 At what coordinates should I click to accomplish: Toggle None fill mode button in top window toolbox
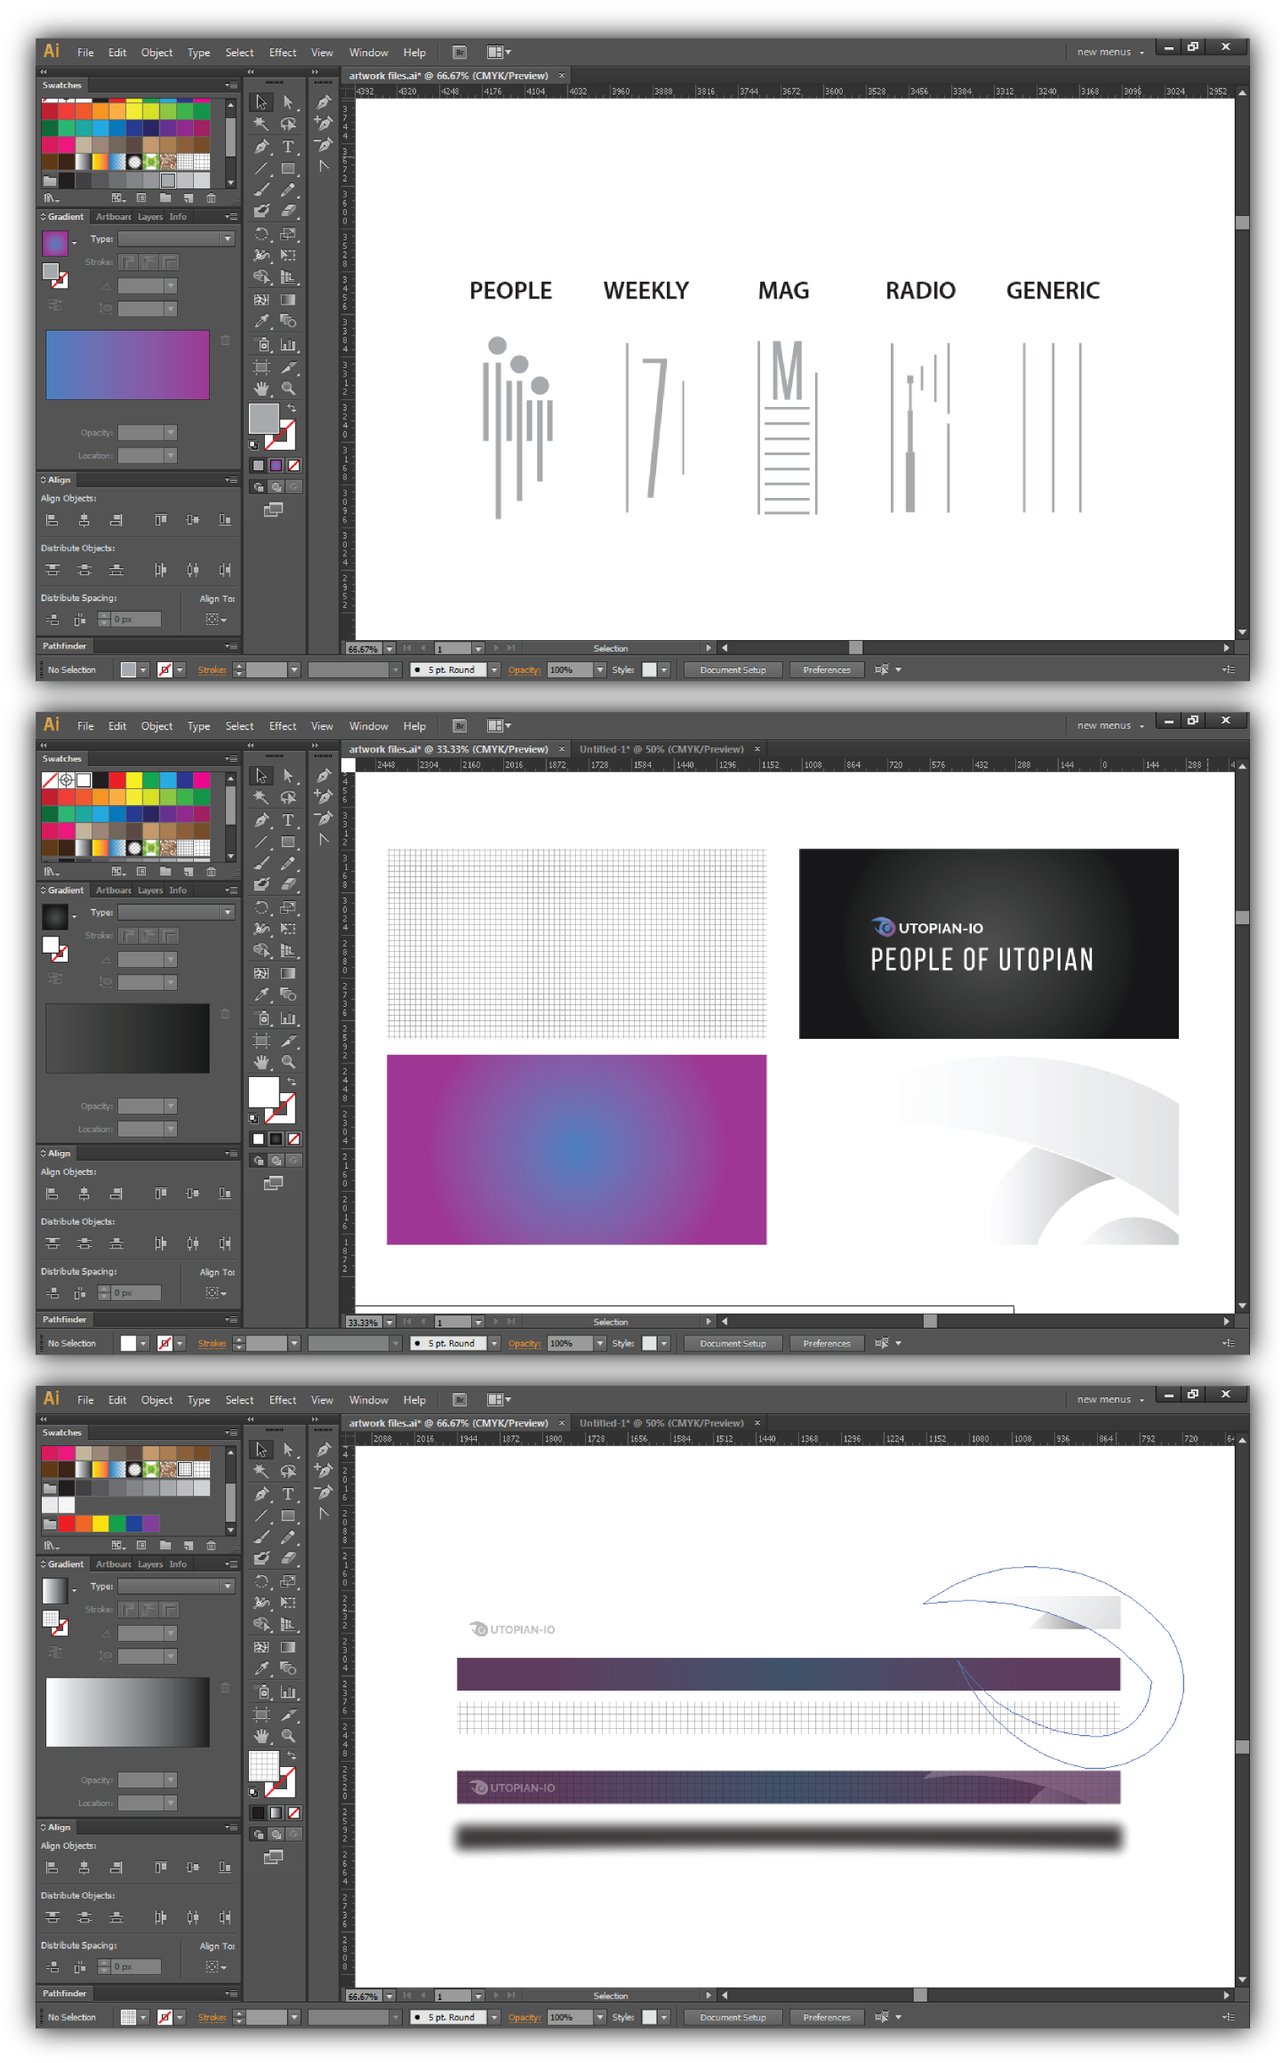[294, 465]
